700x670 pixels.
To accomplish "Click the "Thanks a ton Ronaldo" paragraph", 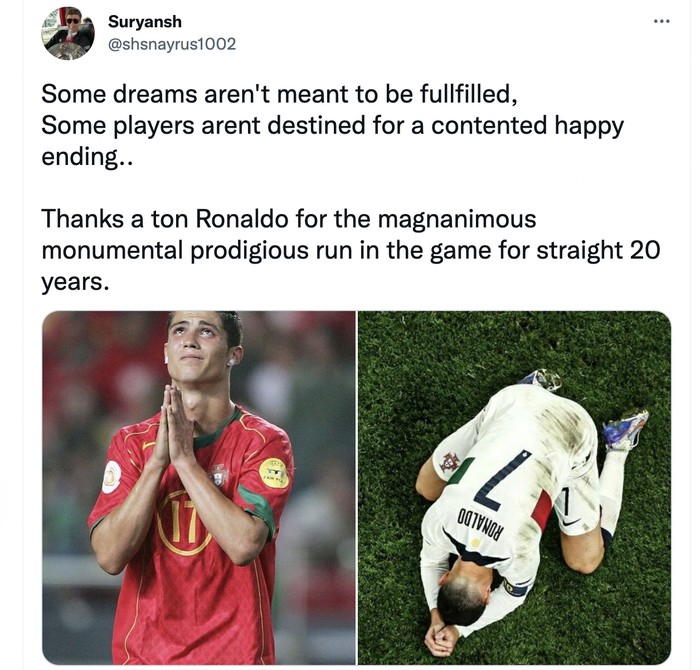I will [350, 250].
